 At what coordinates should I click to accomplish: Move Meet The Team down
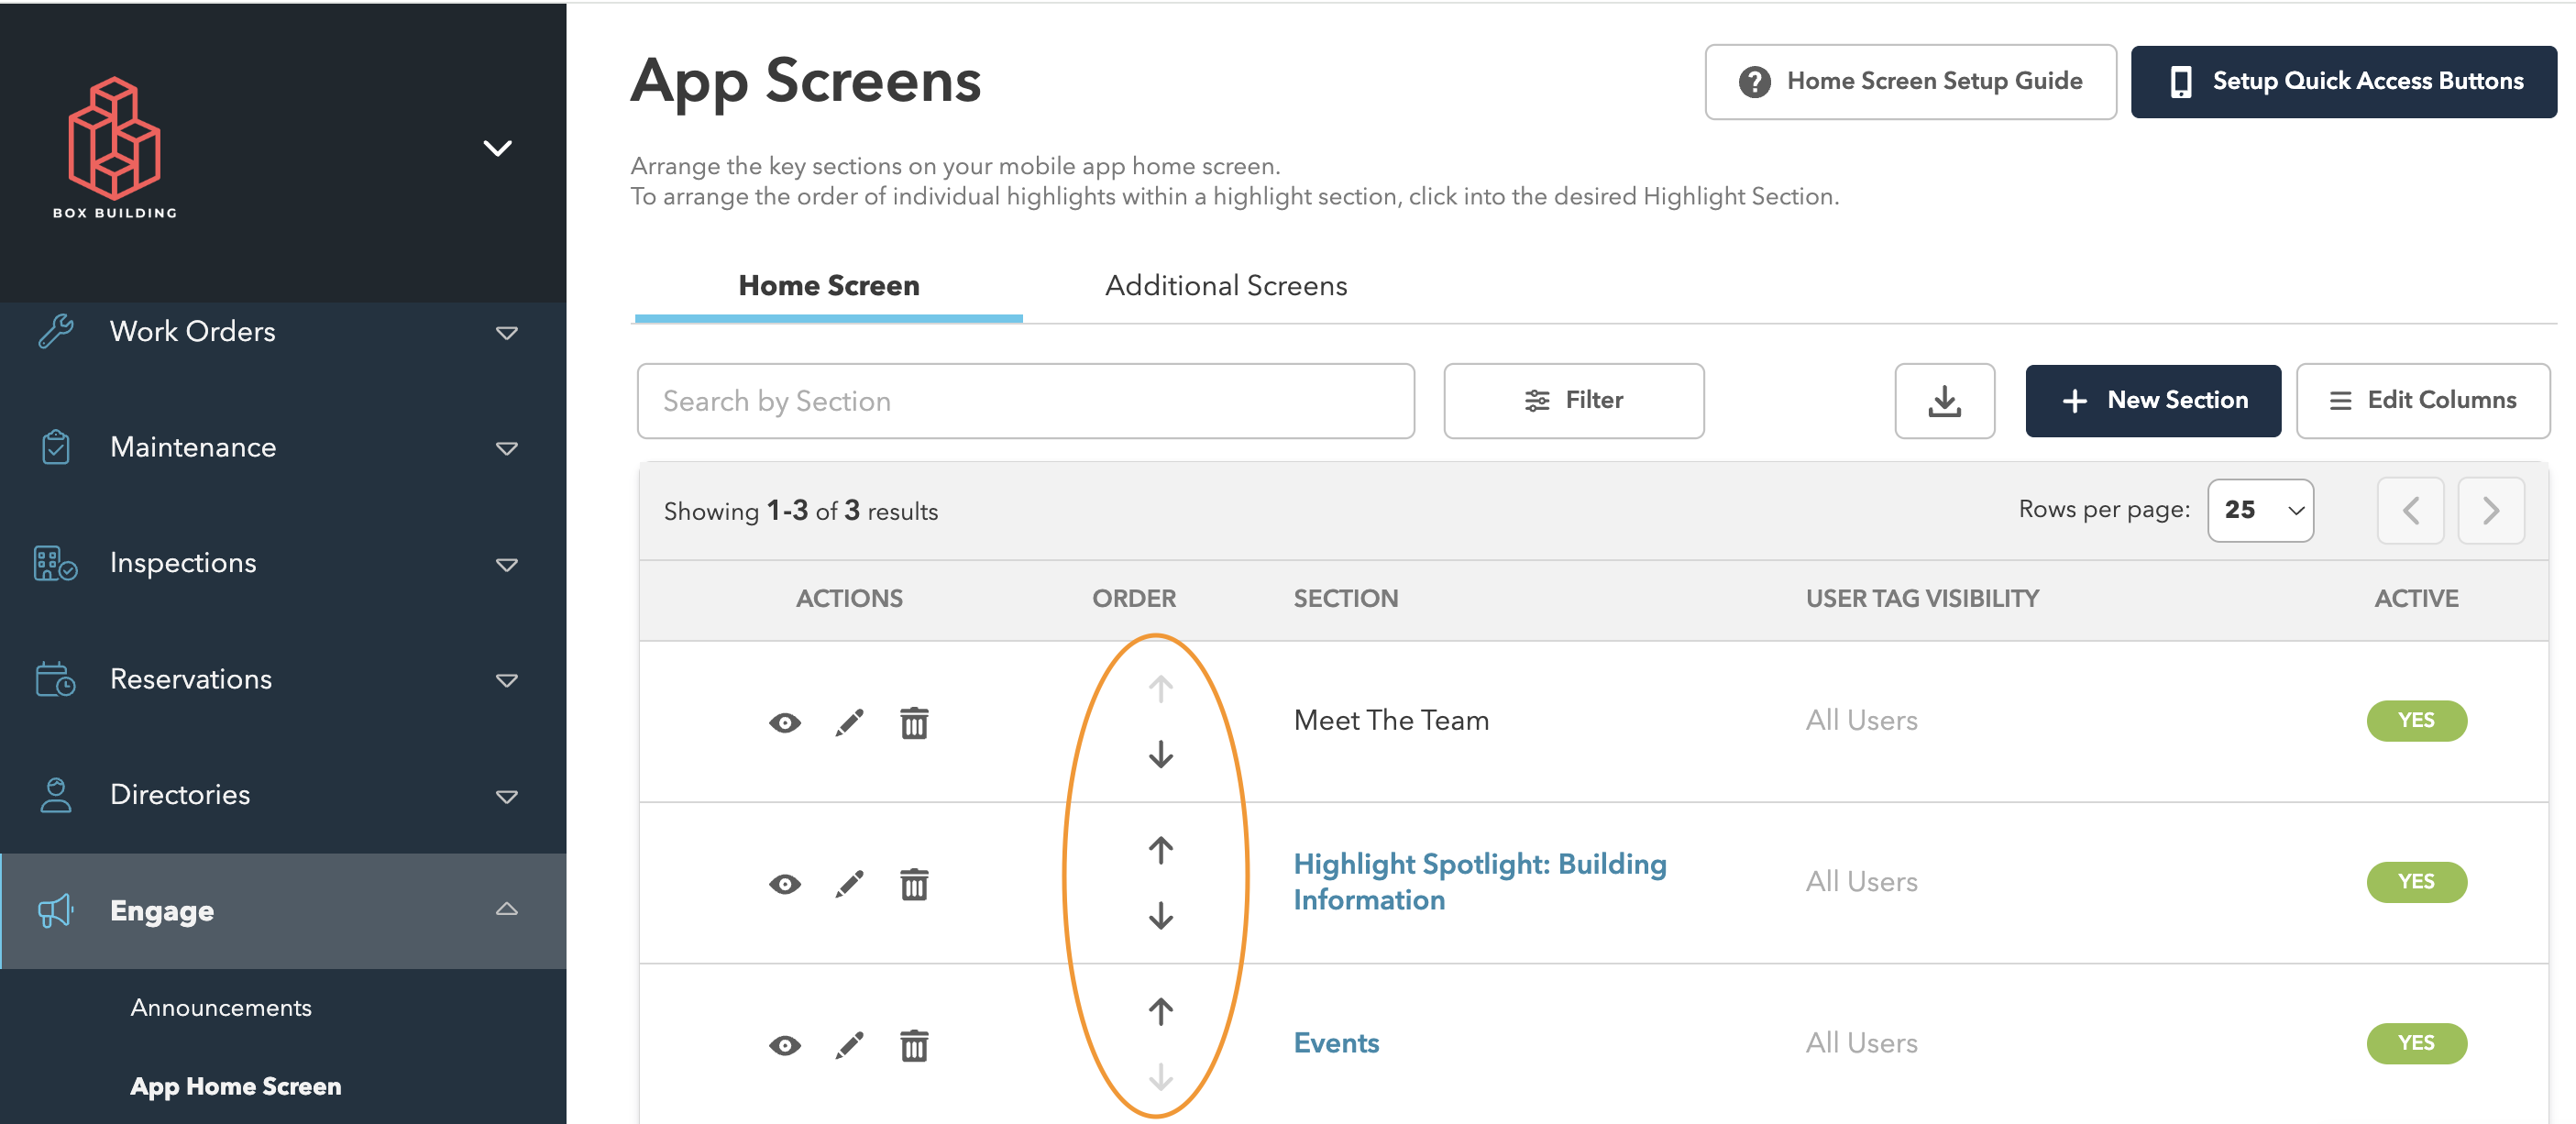coord(1160,754)
